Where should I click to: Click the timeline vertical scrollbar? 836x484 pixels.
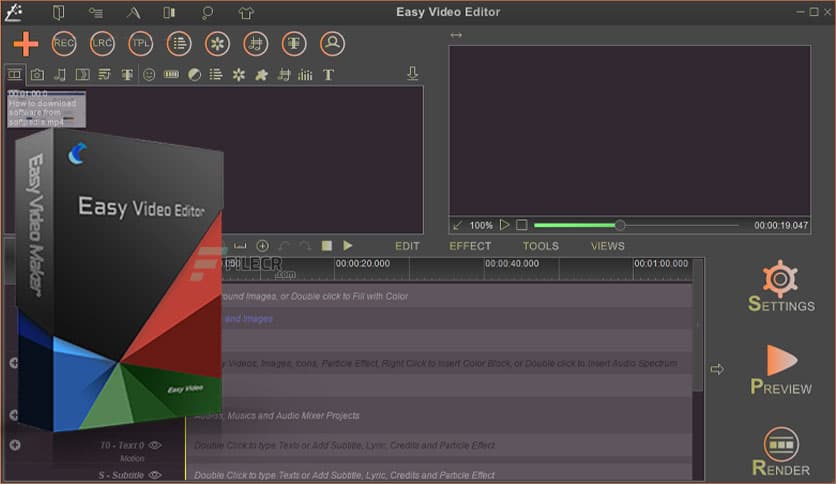point(698,325)
